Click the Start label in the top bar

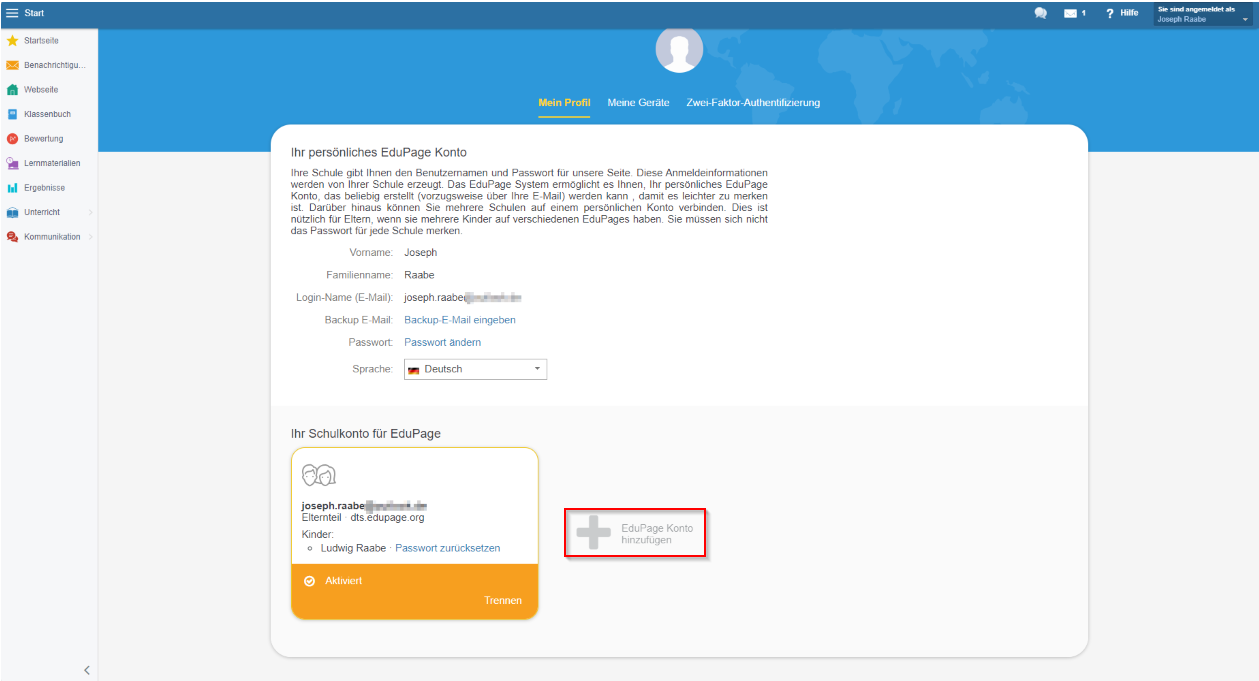(34, 13)
